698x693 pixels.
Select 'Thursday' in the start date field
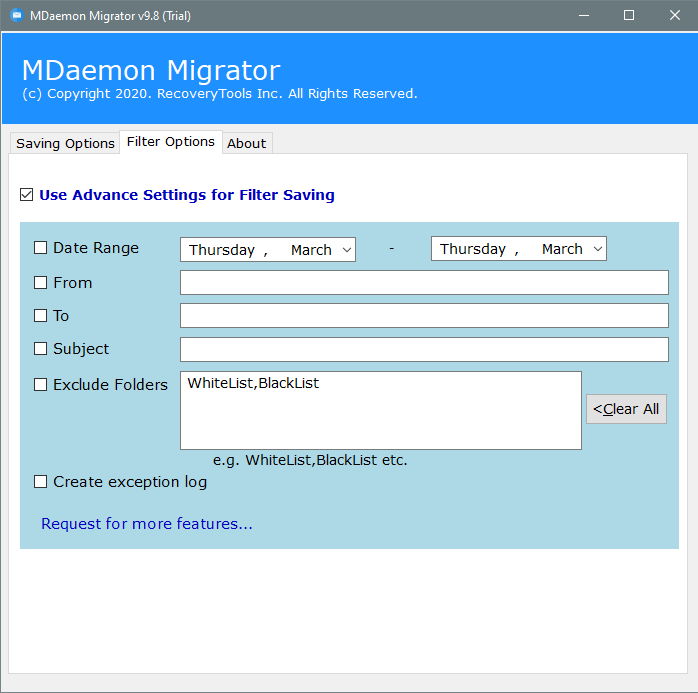pyautogui.click(x=222, y=250)
